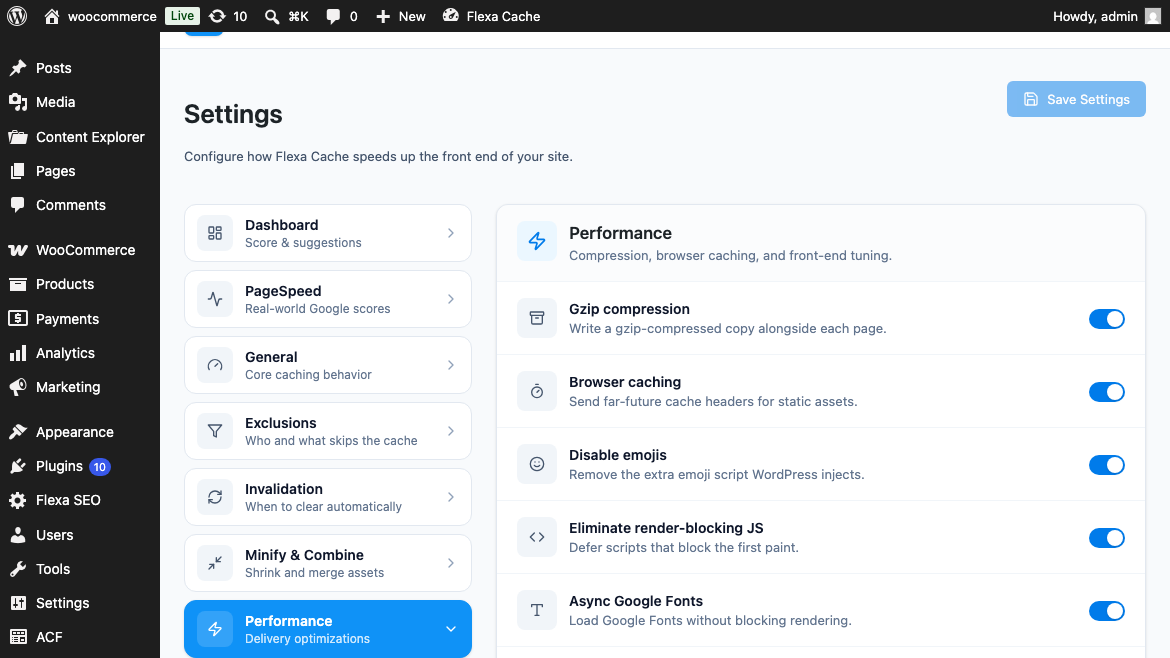Click the admin avatar icon
1170x658 pixels.
[x=1153, y=16]
